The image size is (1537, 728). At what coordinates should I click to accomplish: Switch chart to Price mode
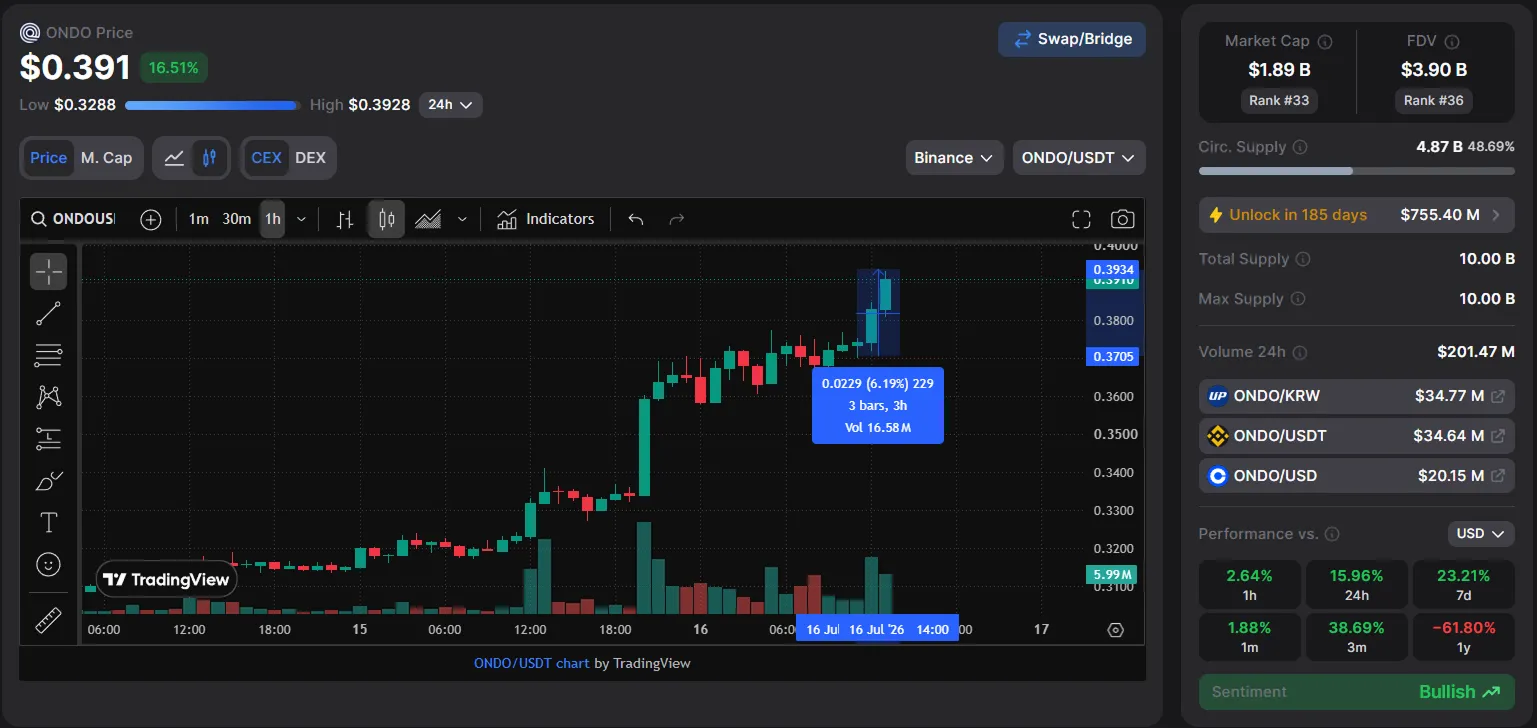coord(48,158)
